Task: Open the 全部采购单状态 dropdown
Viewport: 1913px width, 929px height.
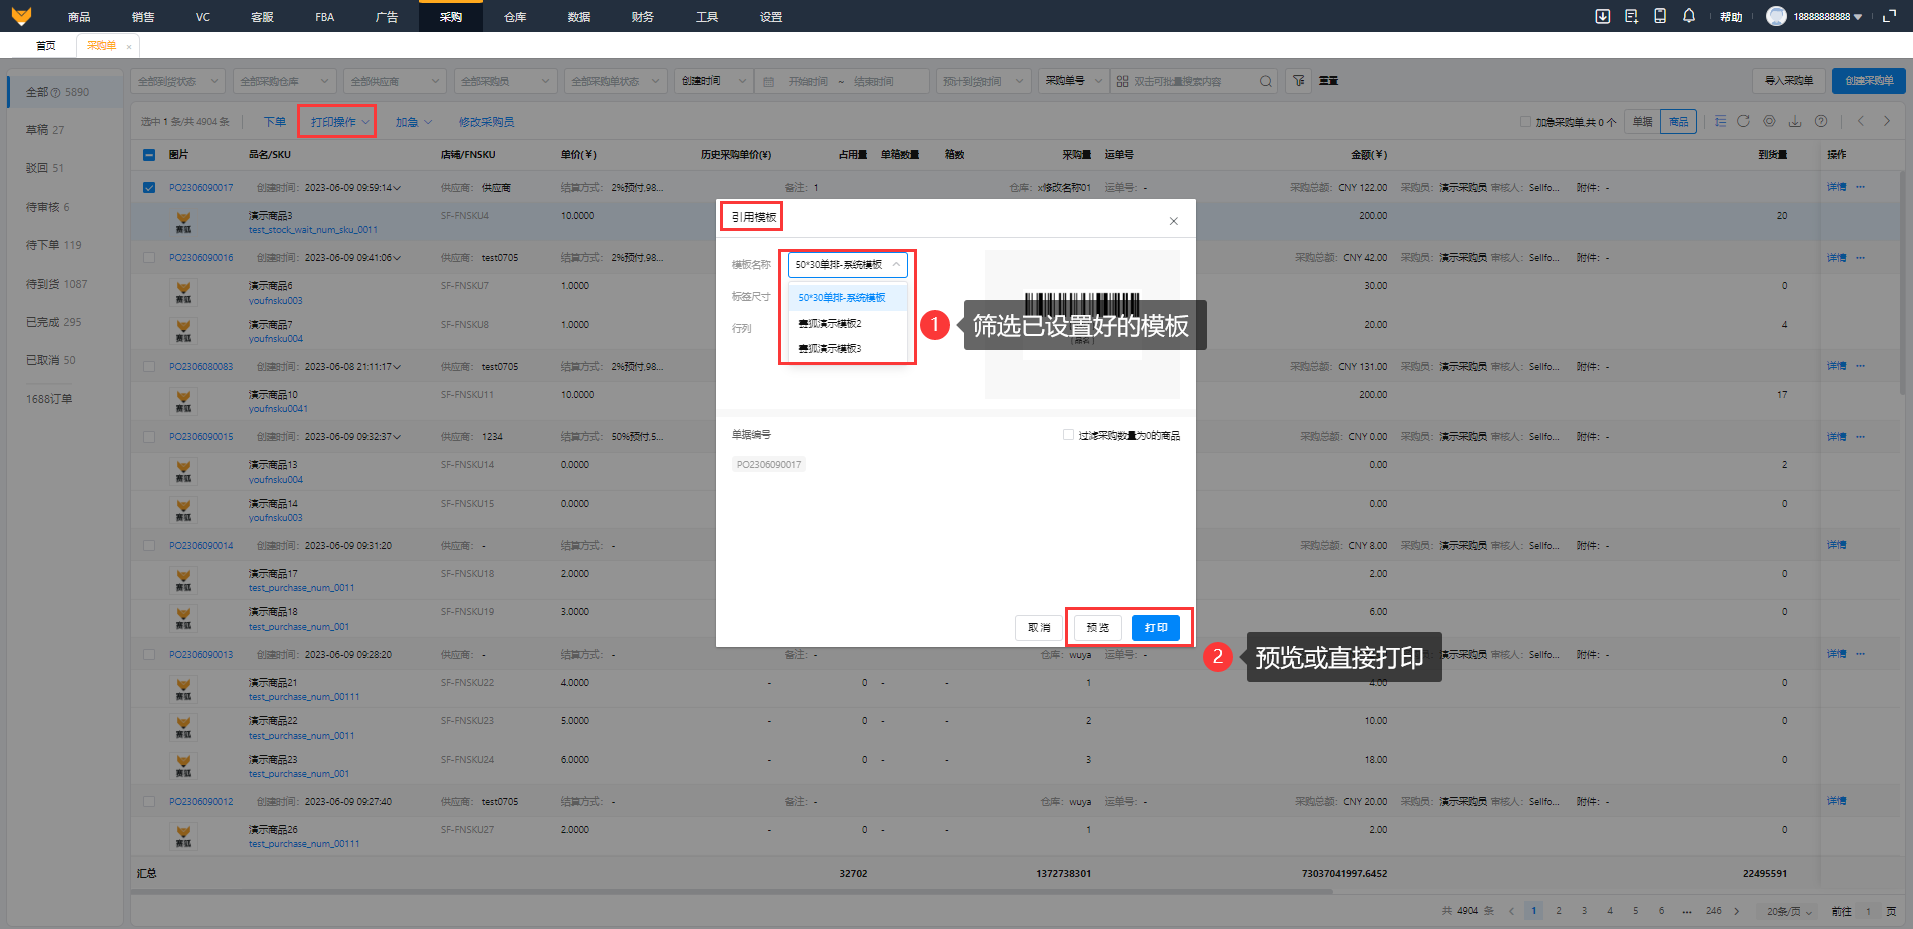Action: [615, 81]
